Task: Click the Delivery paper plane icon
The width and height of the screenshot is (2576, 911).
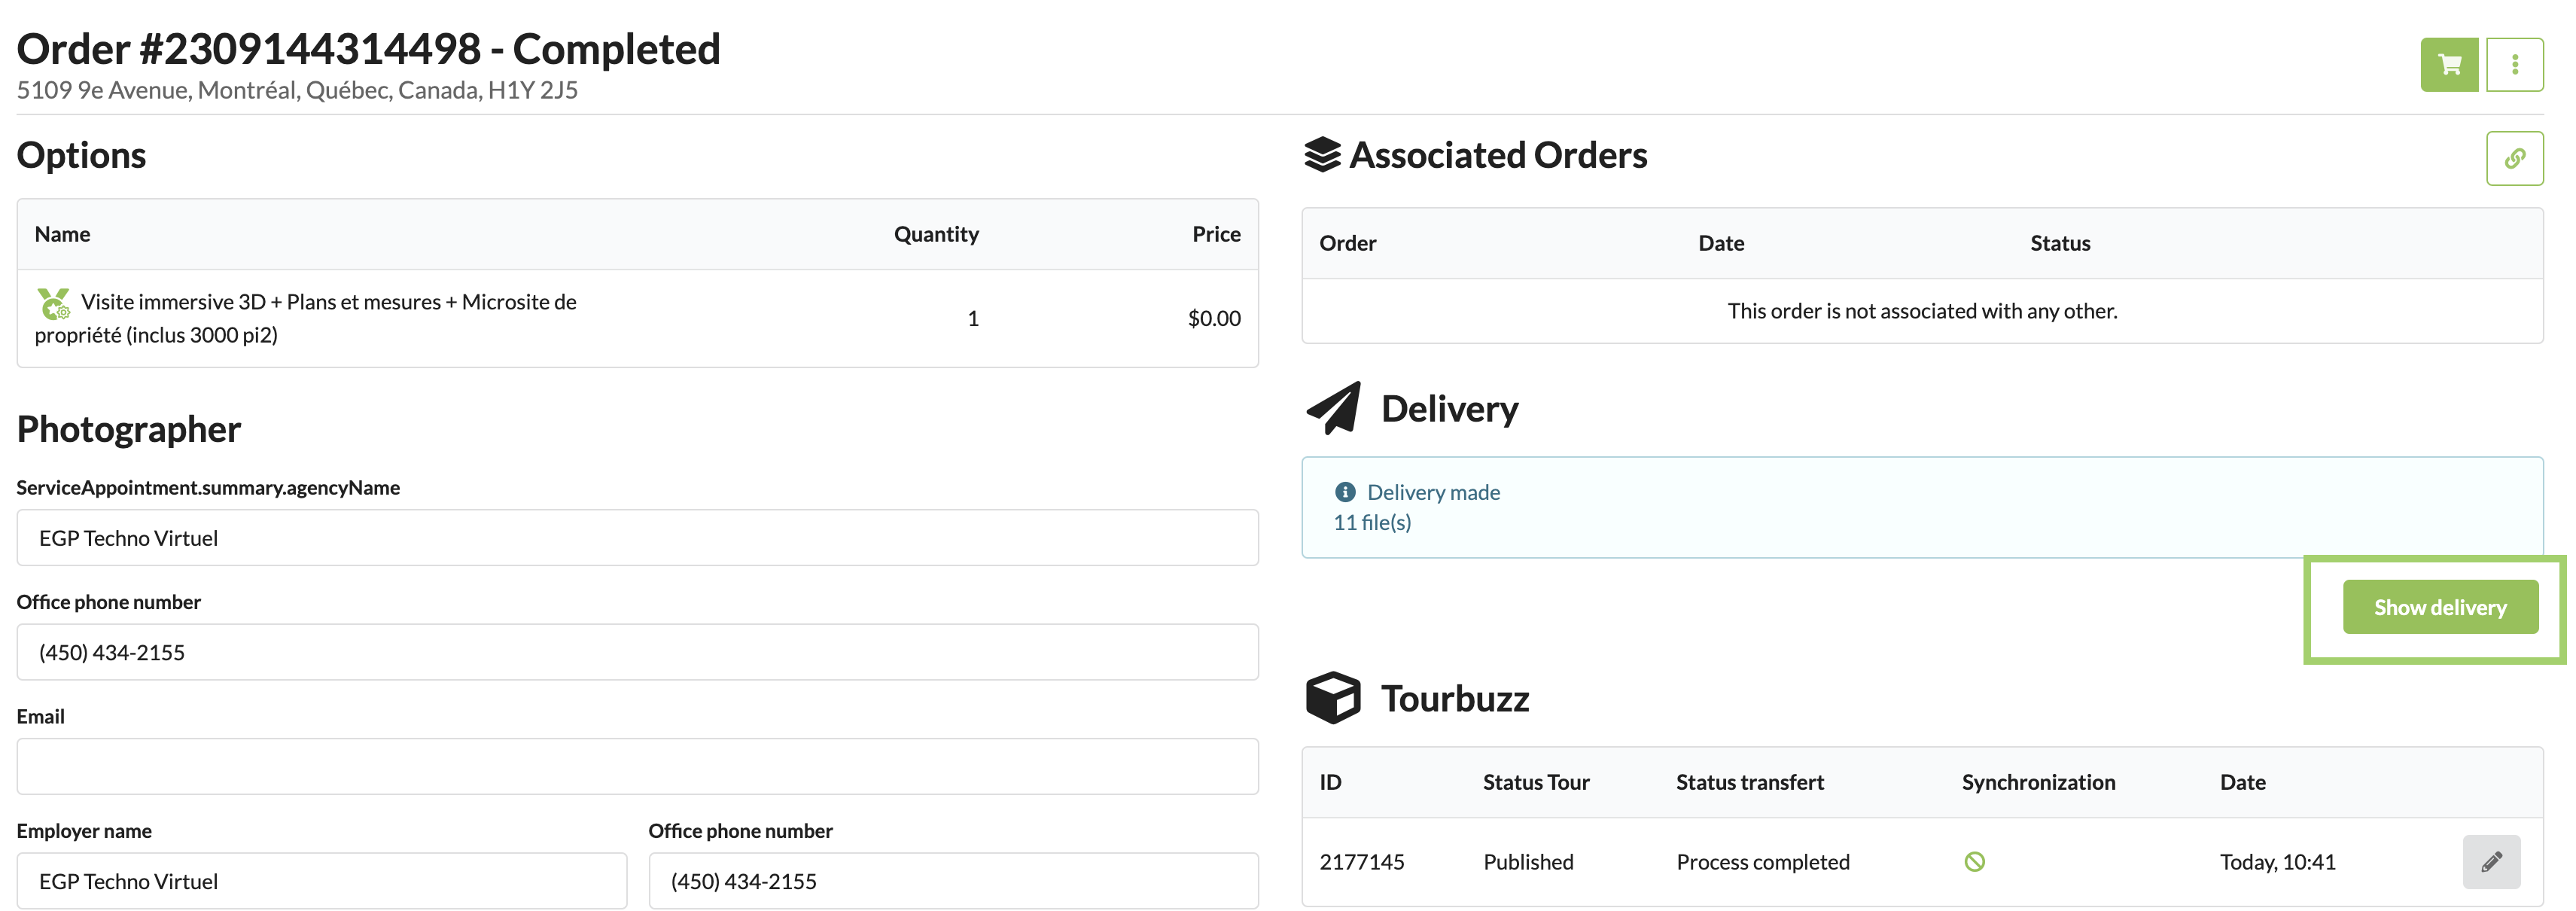Action: pyautogui.click(x=1333, y=407)
